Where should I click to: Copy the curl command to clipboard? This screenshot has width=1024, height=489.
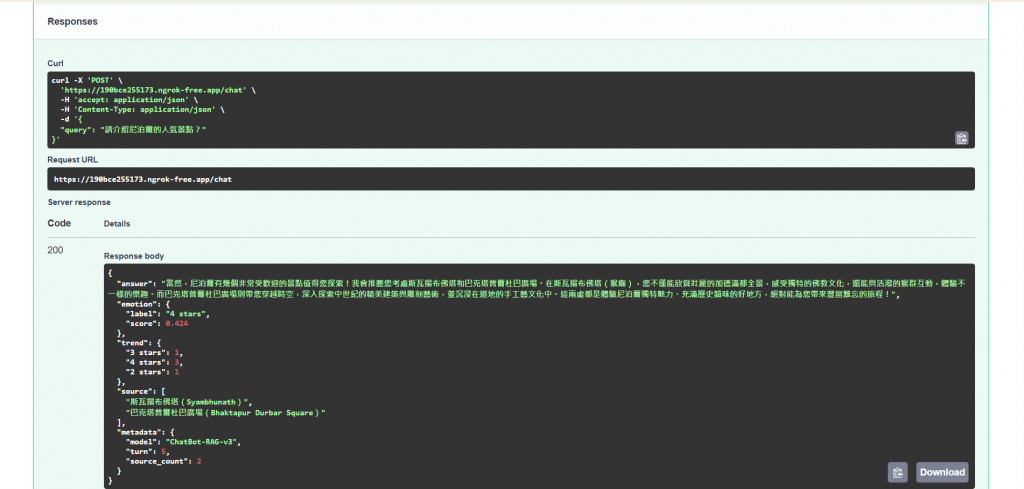[961, 138]
